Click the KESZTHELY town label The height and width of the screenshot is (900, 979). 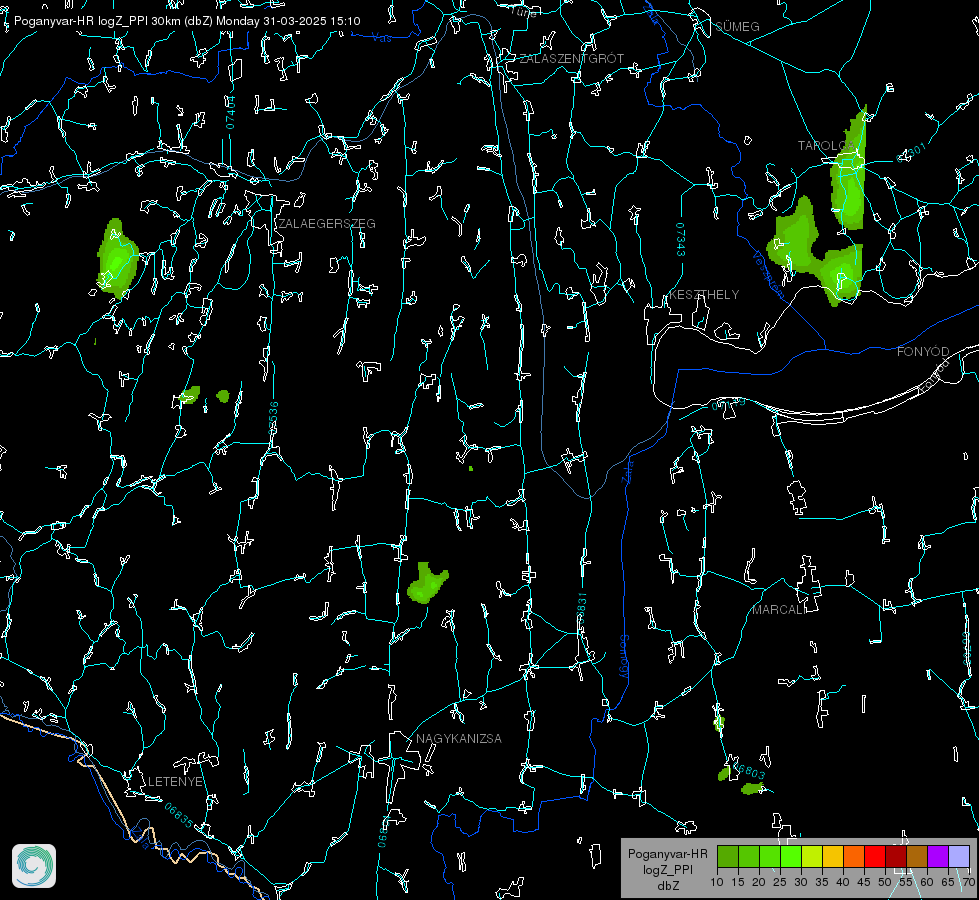click(x=704, y=295)
